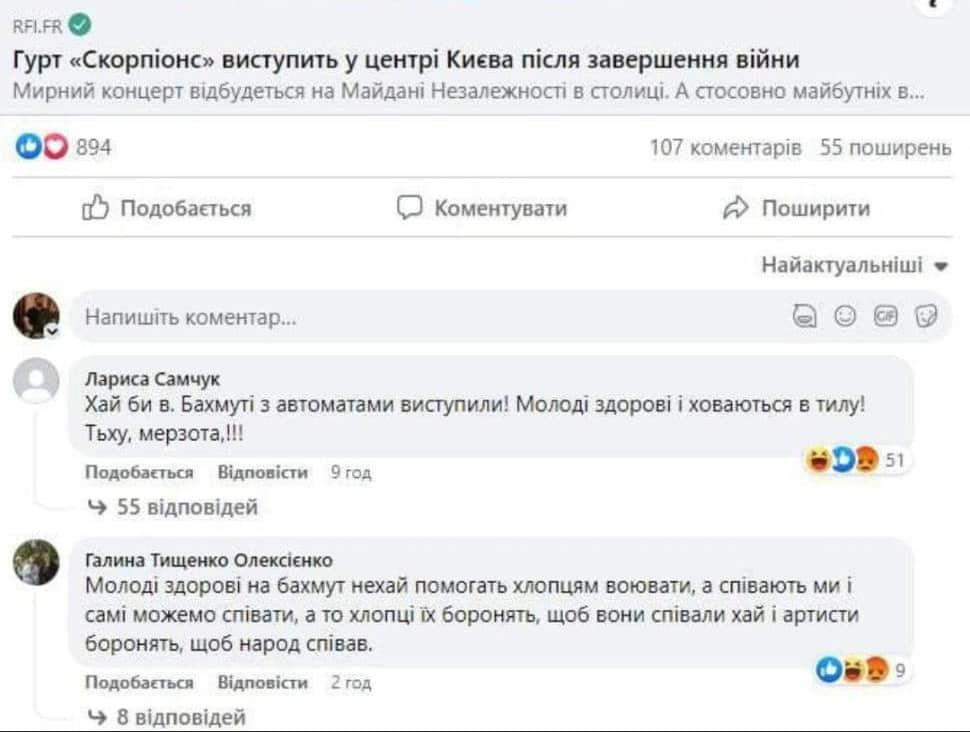Like Лариса Самчук's comment via Подобається
Viewport: 970px width, 732px height.
139,473
